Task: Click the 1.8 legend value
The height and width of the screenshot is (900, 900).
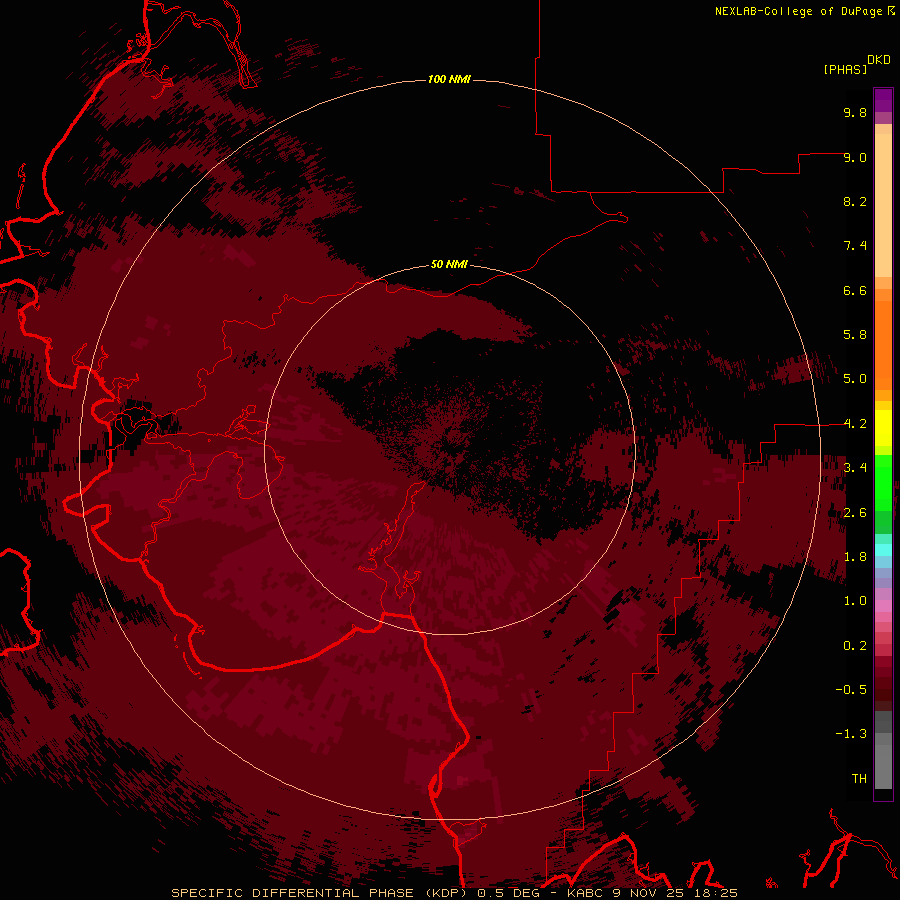Action: click(x=855, y=557)
